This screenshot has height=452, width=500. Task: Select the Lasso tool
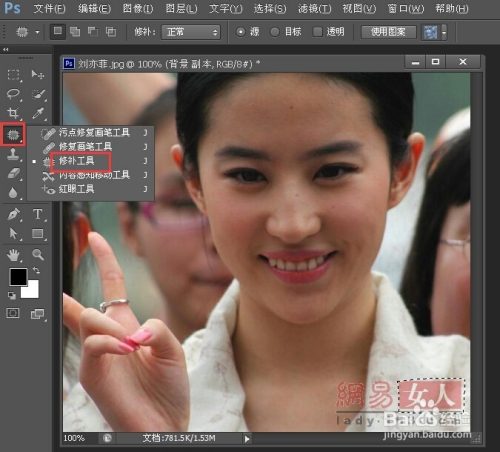coord(13,94)
